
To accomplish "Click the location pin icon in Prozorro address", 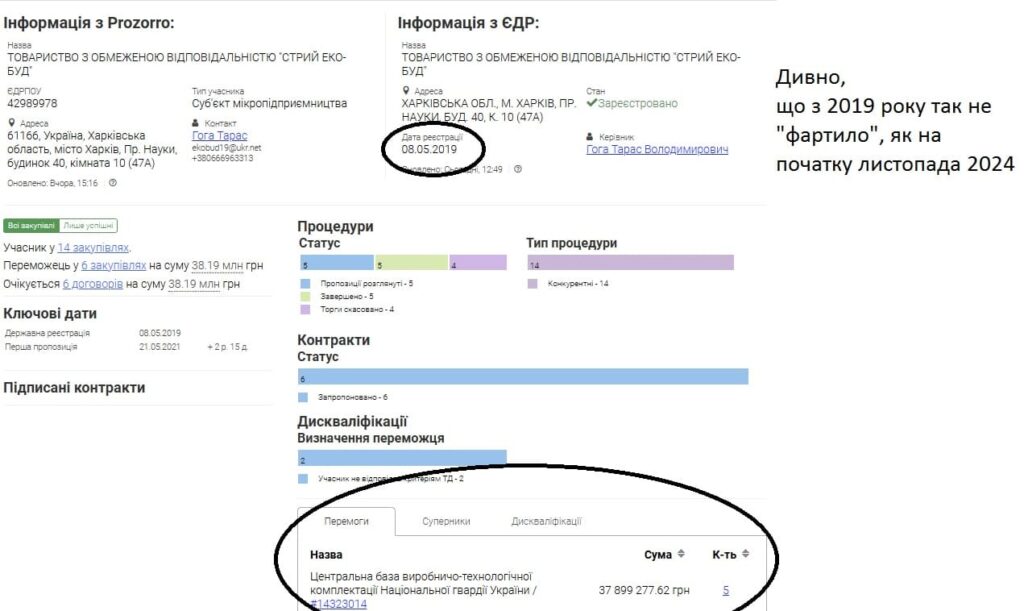I will (x=10, y=124).
